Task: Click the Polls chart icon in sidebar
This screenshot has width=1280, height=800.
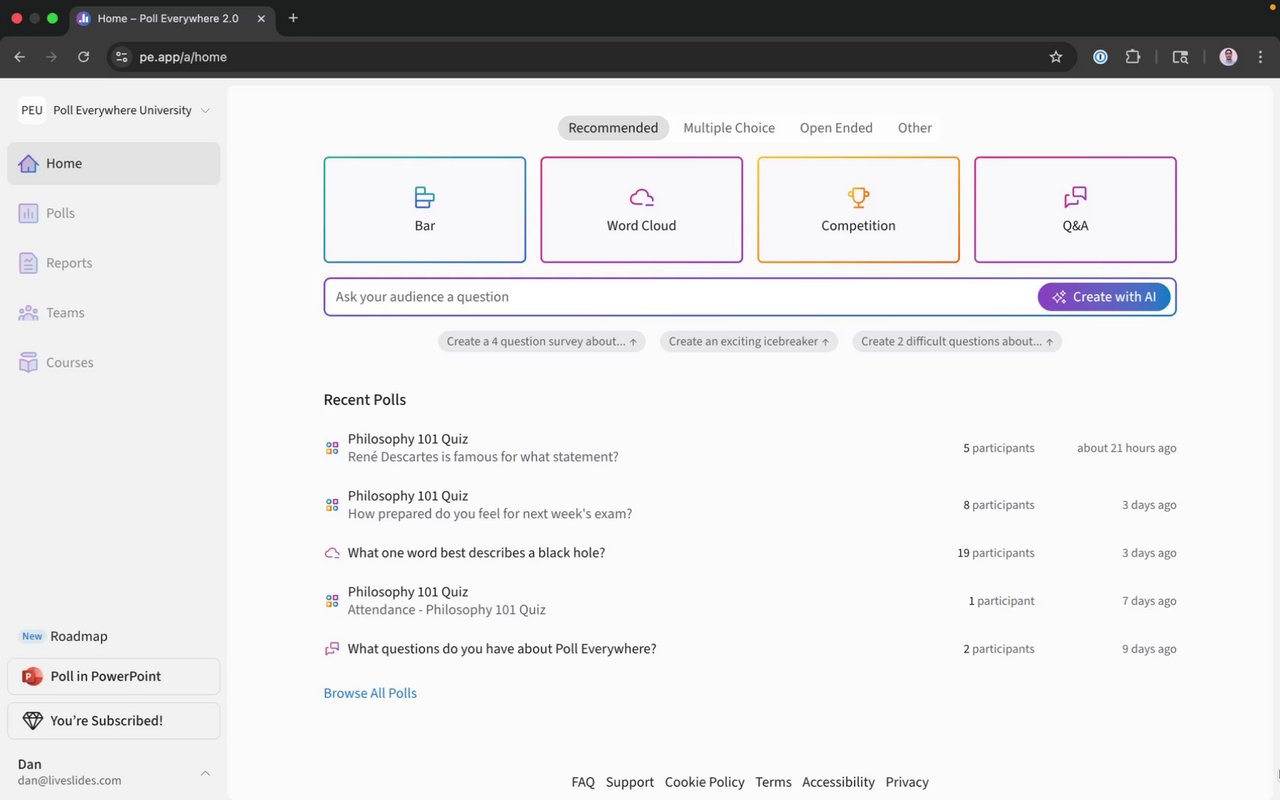Action: [28, 213]
